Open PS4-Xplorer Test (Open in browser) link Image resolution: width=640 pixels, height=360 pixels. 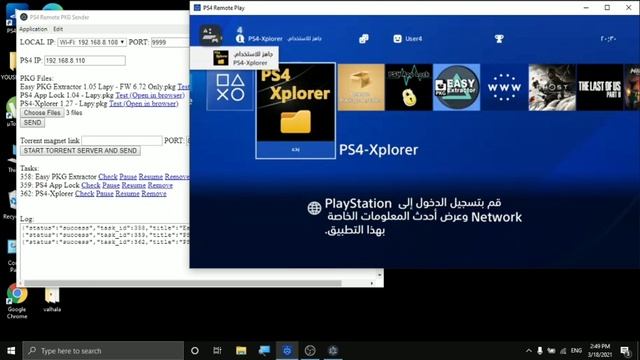pos(143,104)
